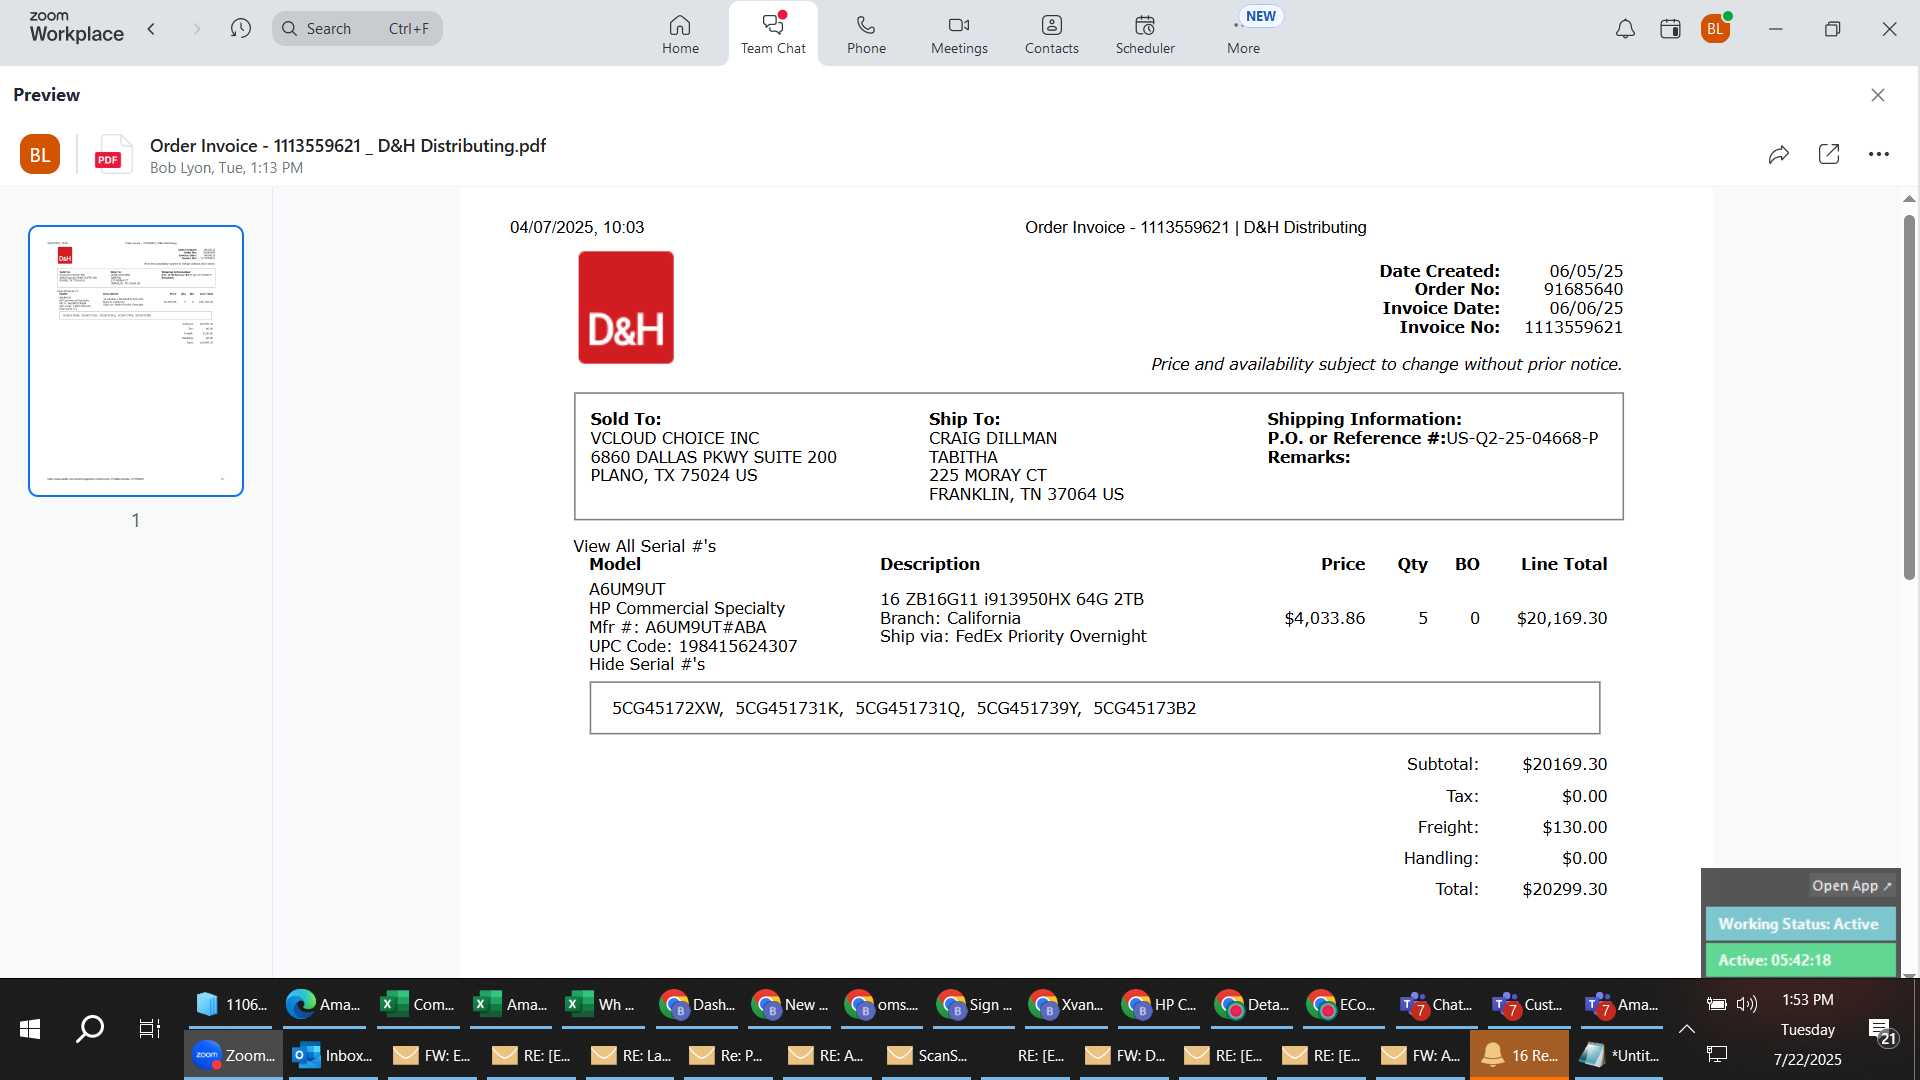Click the View All Serial #'s link
This screenshot has width=1920, height=1080.
pos(645,546)
